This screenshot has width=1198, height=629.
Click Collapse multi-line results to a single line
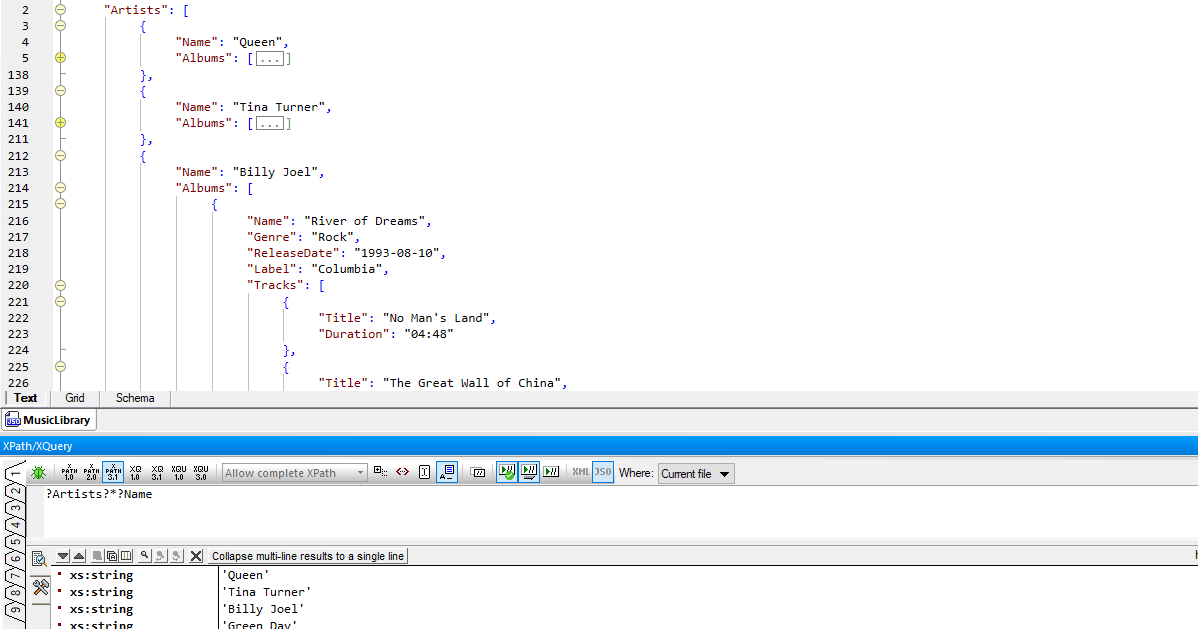click(307, 556)
